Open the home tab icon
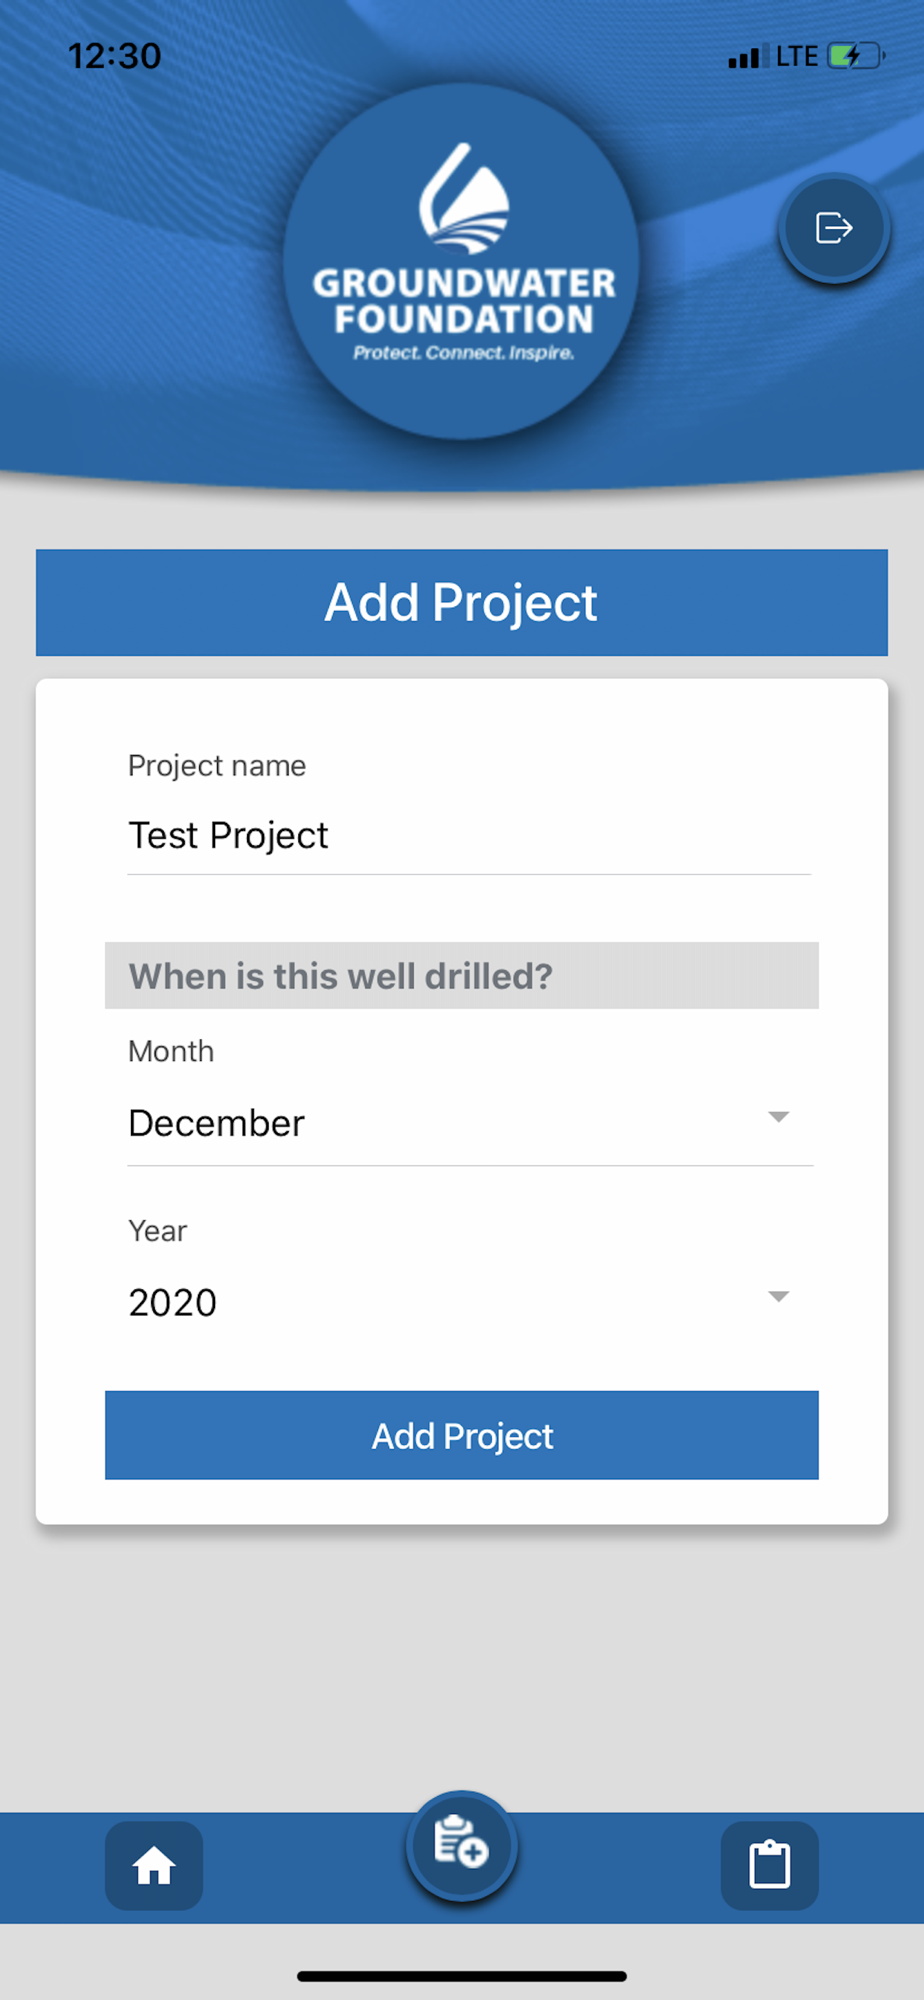This screenshot has height=2000, width=924. pos(154,1866)
